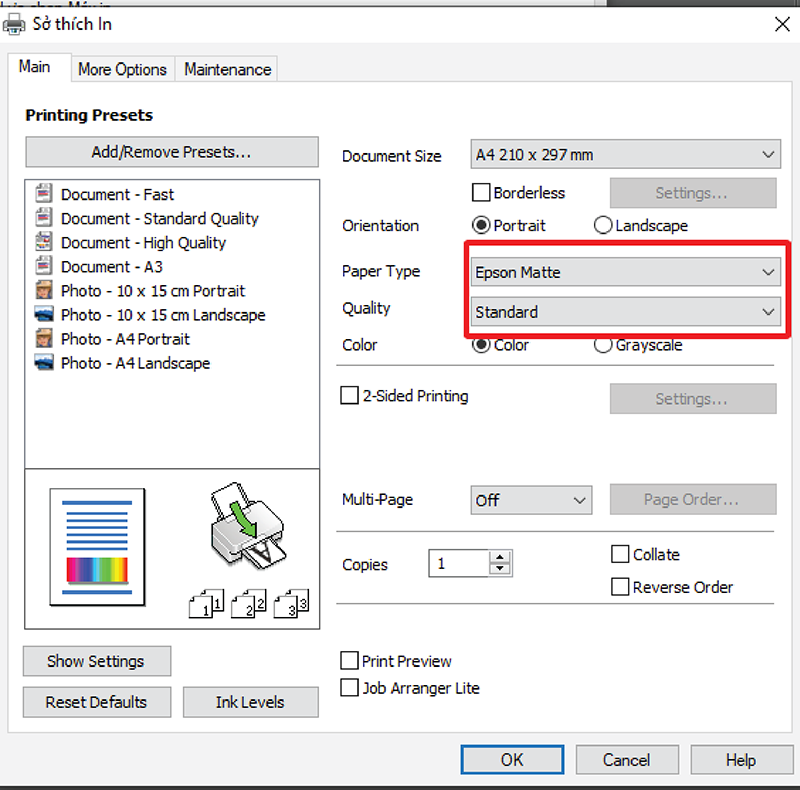The width and height of the screenshot is (800, 790).
Task: Click the Photo - A4 Portrait icon
Action: pos(44,338)
